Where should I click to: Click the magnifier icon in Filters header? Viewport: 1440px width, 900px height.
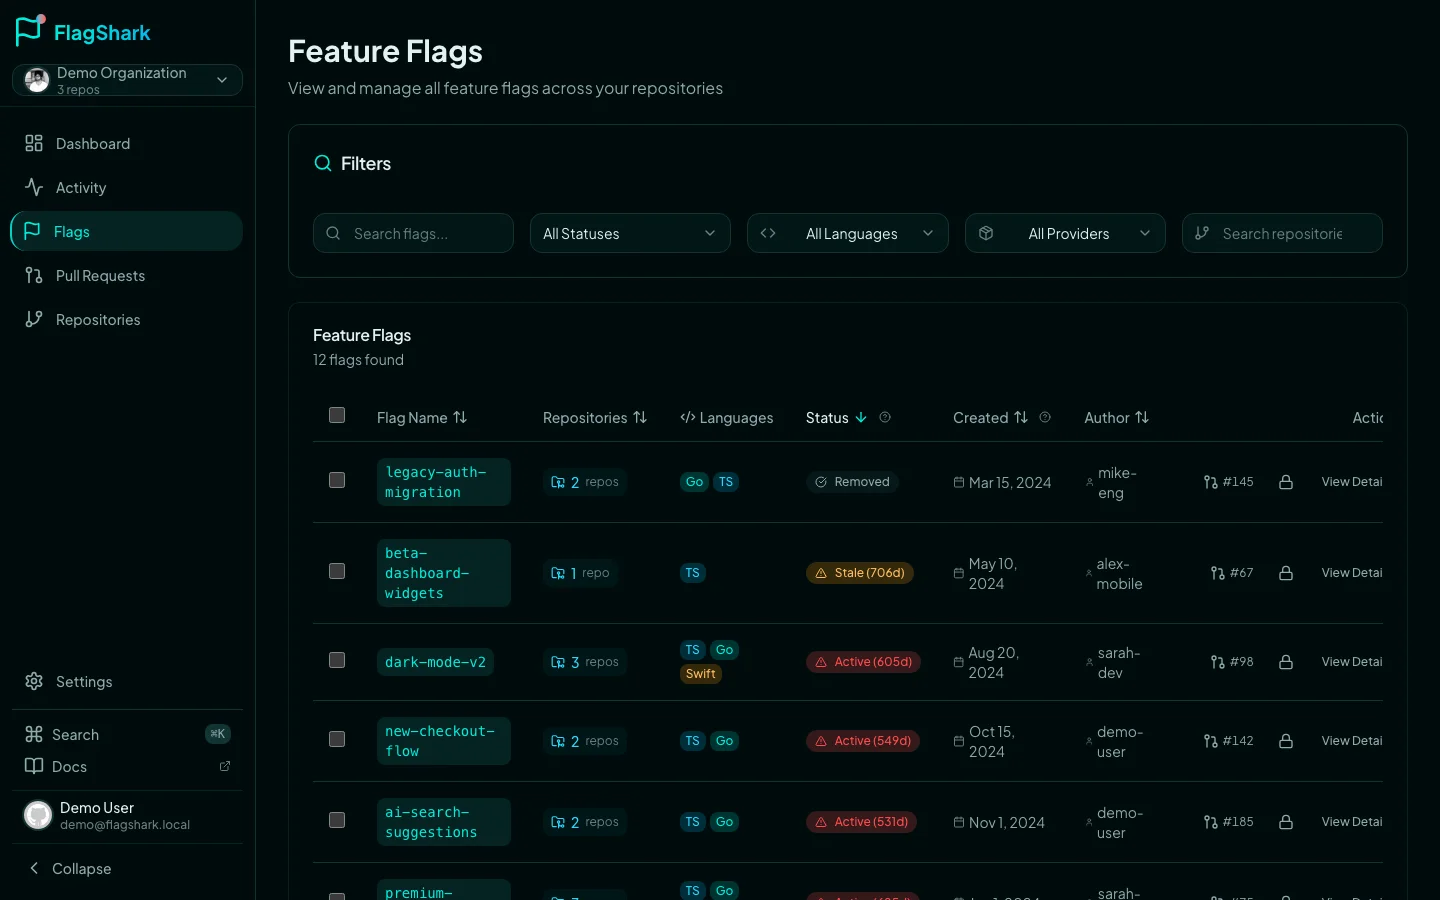click(x=322, y=162)
